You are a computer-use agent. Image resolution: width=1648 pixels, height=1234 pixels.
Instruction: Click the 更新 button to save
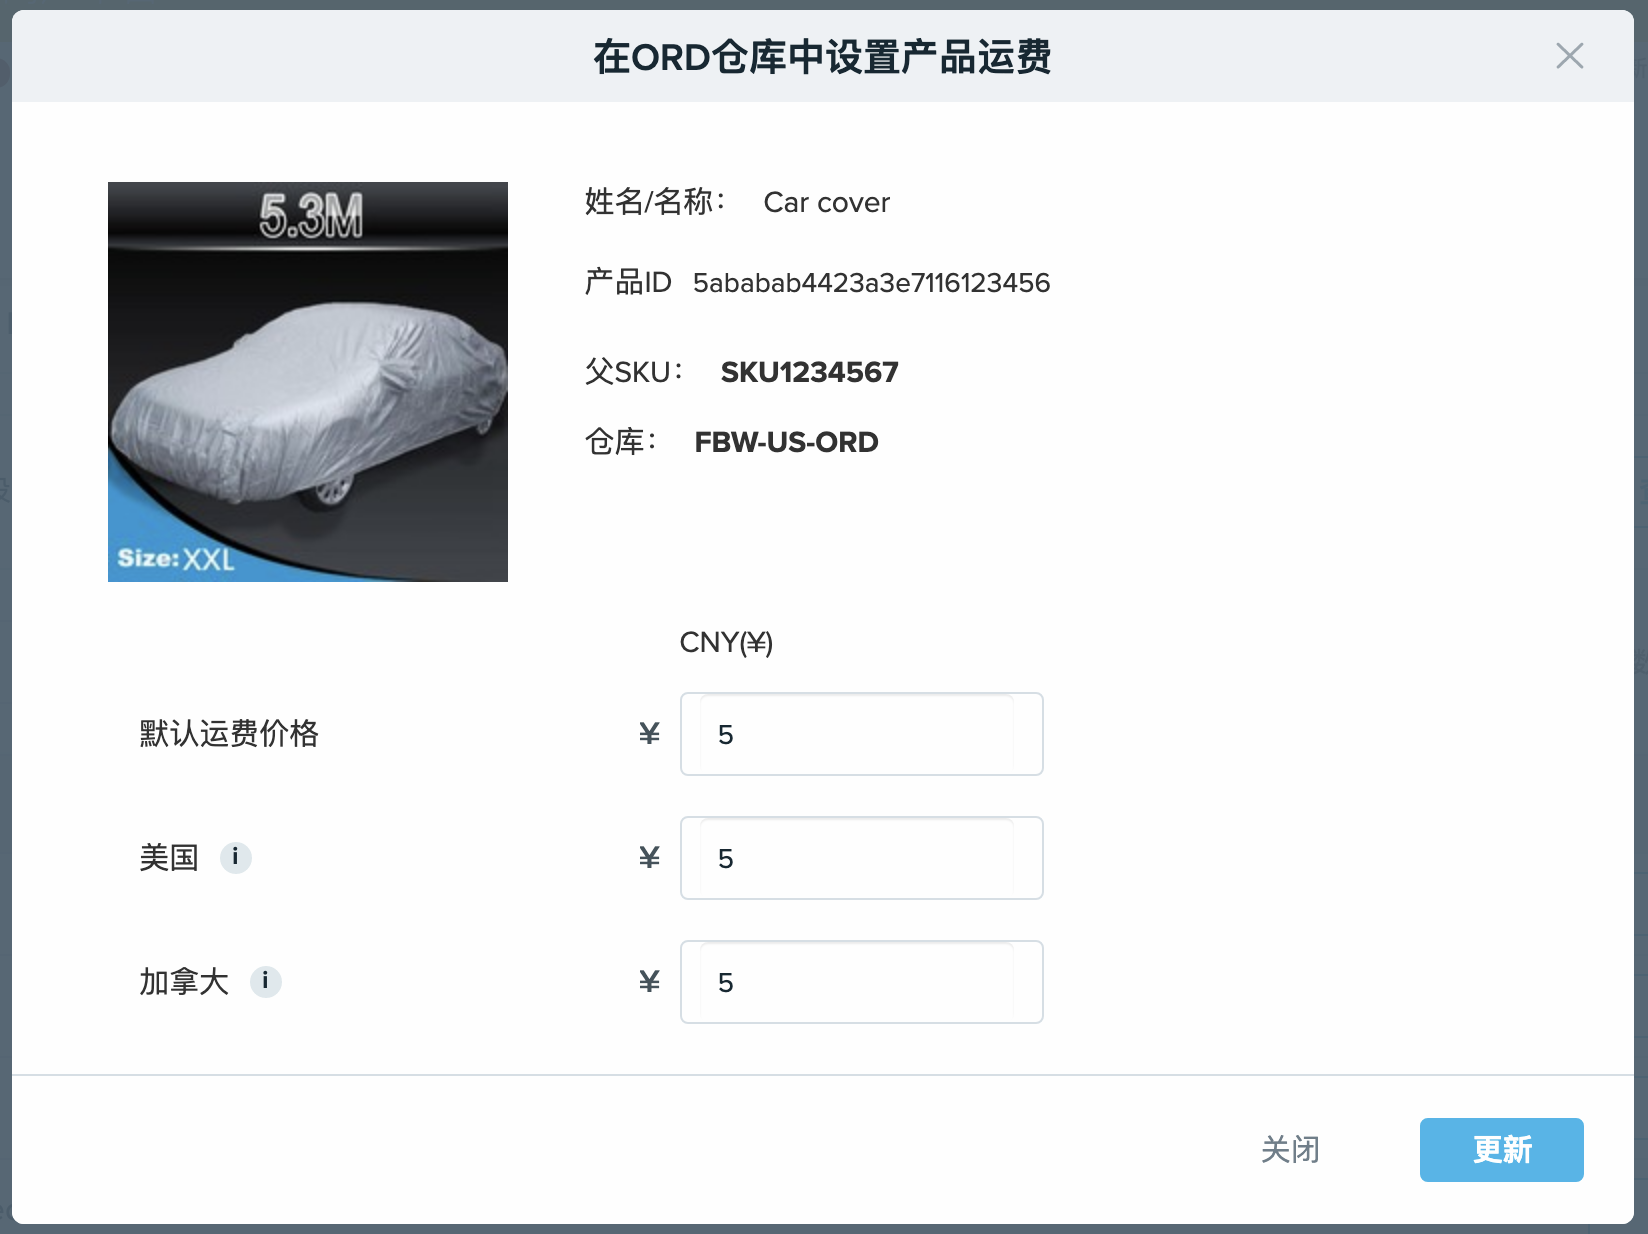[1501, 1150]
